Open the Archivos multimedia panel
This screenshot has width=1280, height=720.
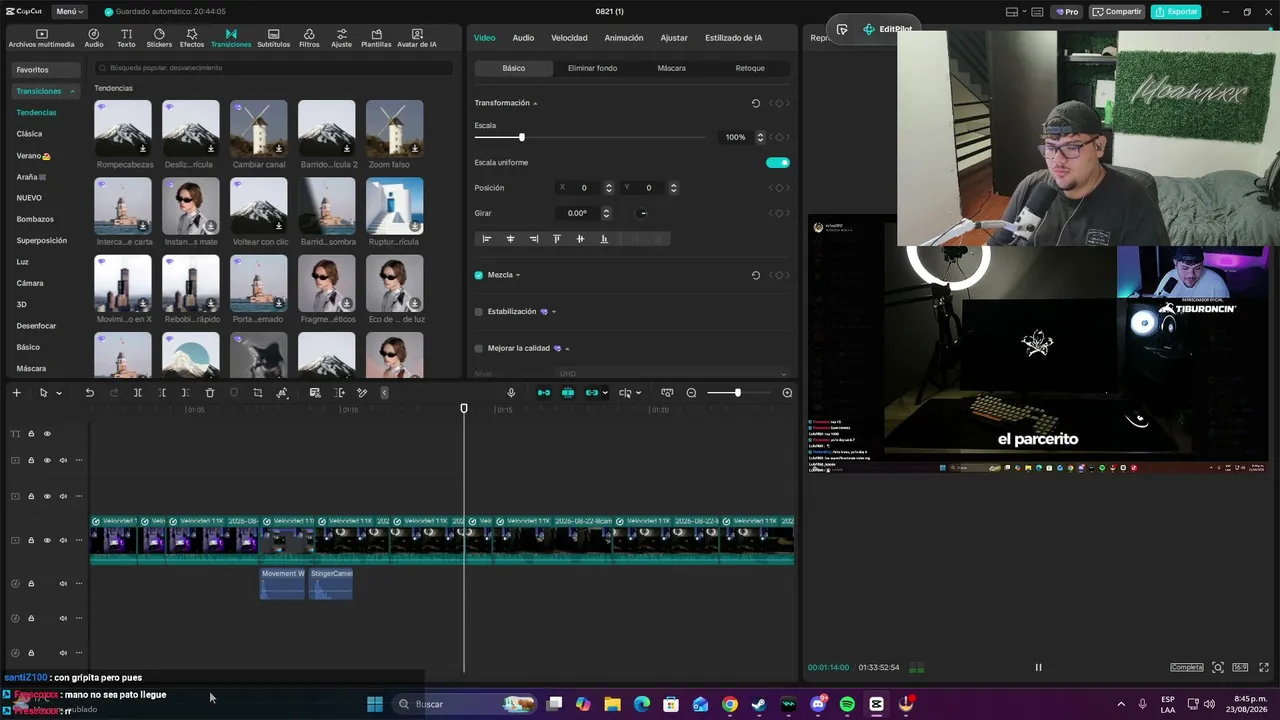41,38
